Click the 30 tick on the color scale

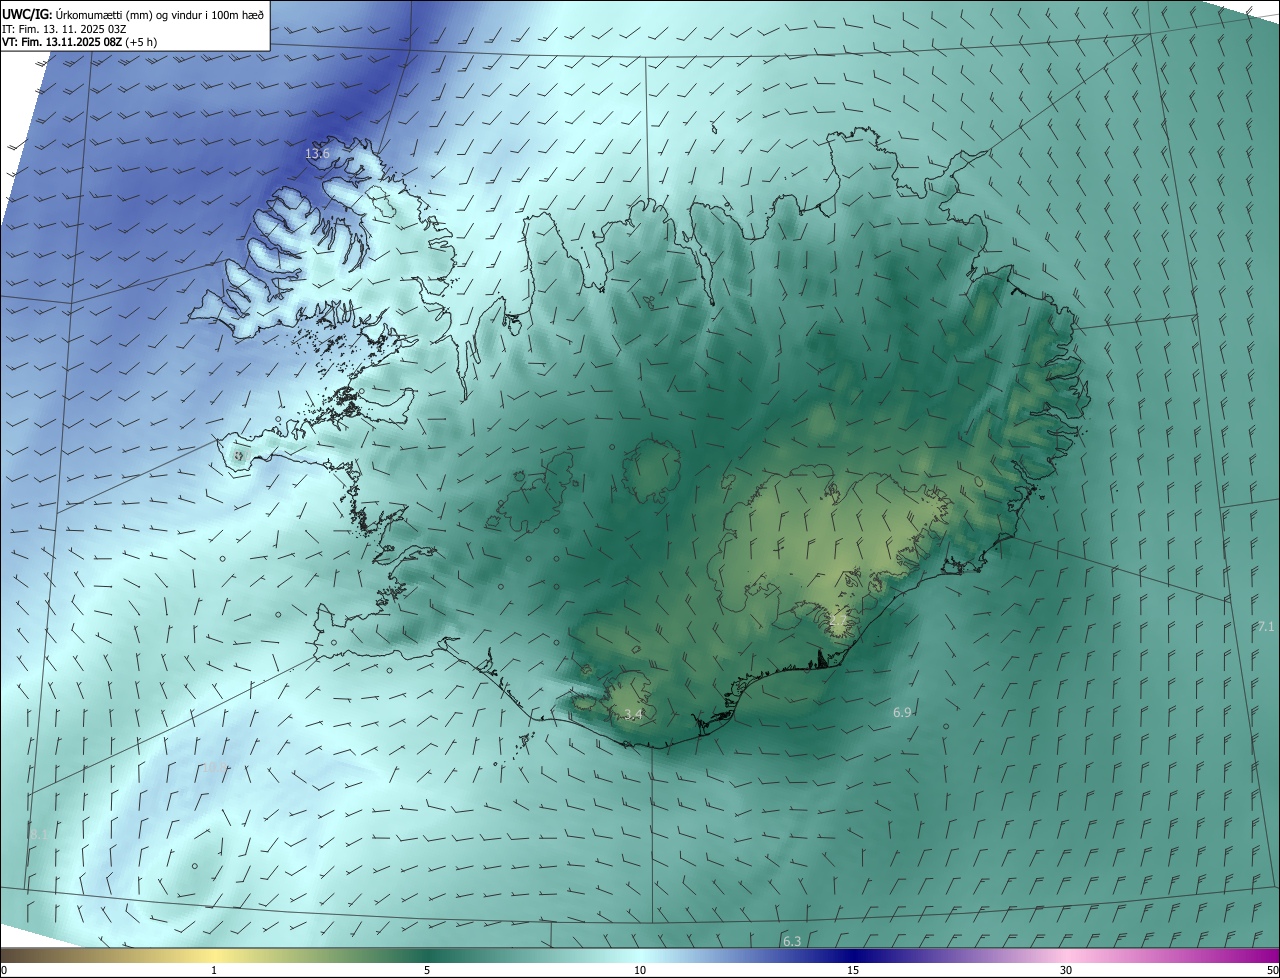(x=1066, y=970)
